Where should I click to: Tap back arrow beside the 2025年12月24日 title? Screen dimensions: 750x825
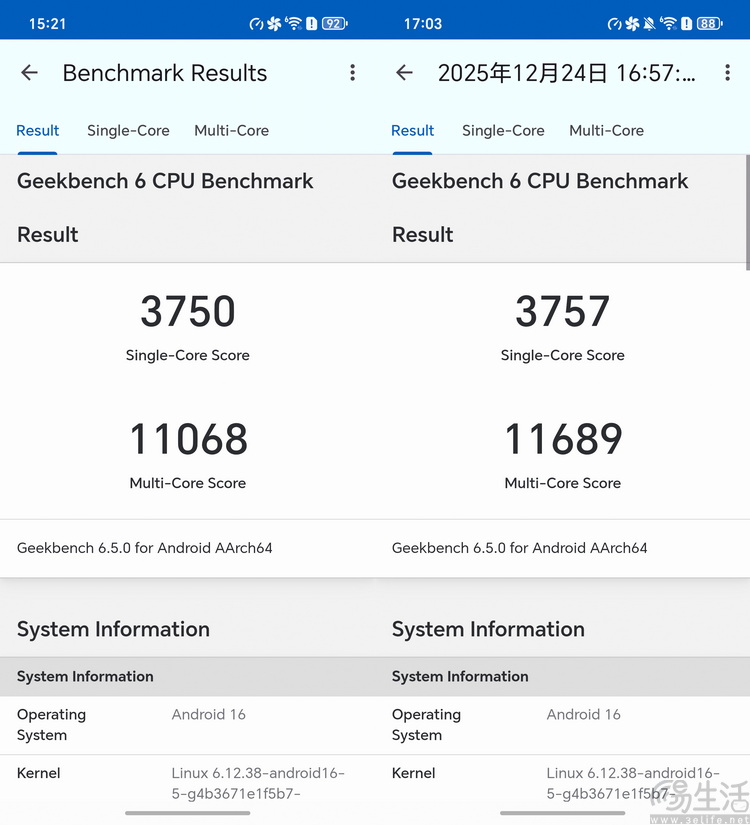[x=404, y=73]
